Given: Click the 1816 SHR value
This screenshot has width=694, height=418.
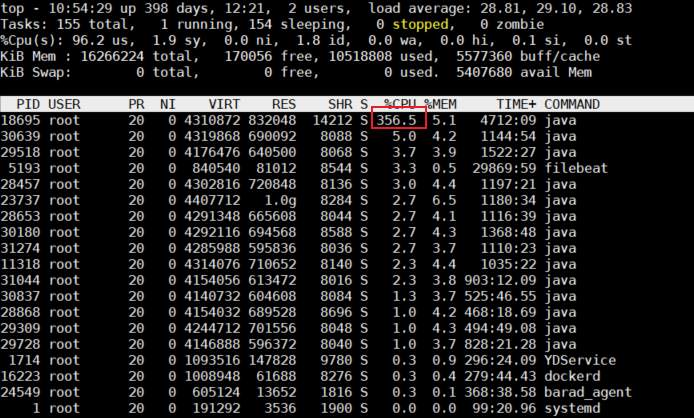Looking at the screenshot, I should (x=336, y=392).
